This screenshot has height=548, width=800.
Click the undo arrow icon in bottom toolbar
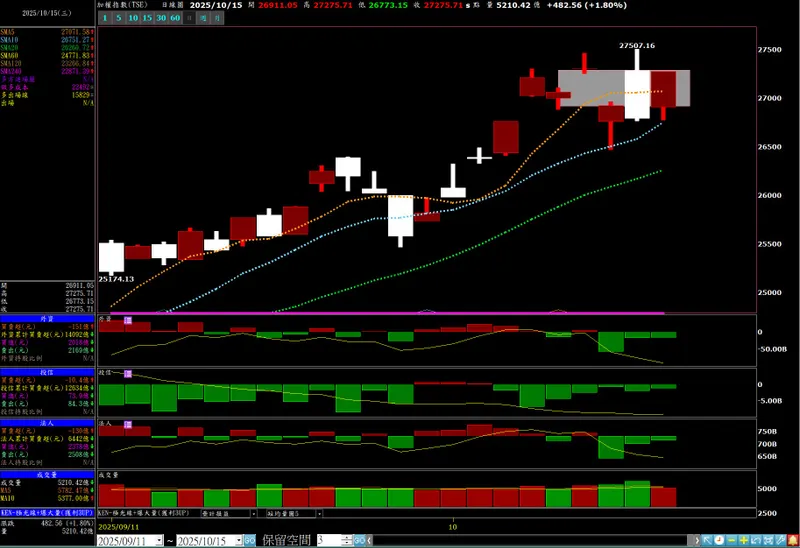click(756, 540)
